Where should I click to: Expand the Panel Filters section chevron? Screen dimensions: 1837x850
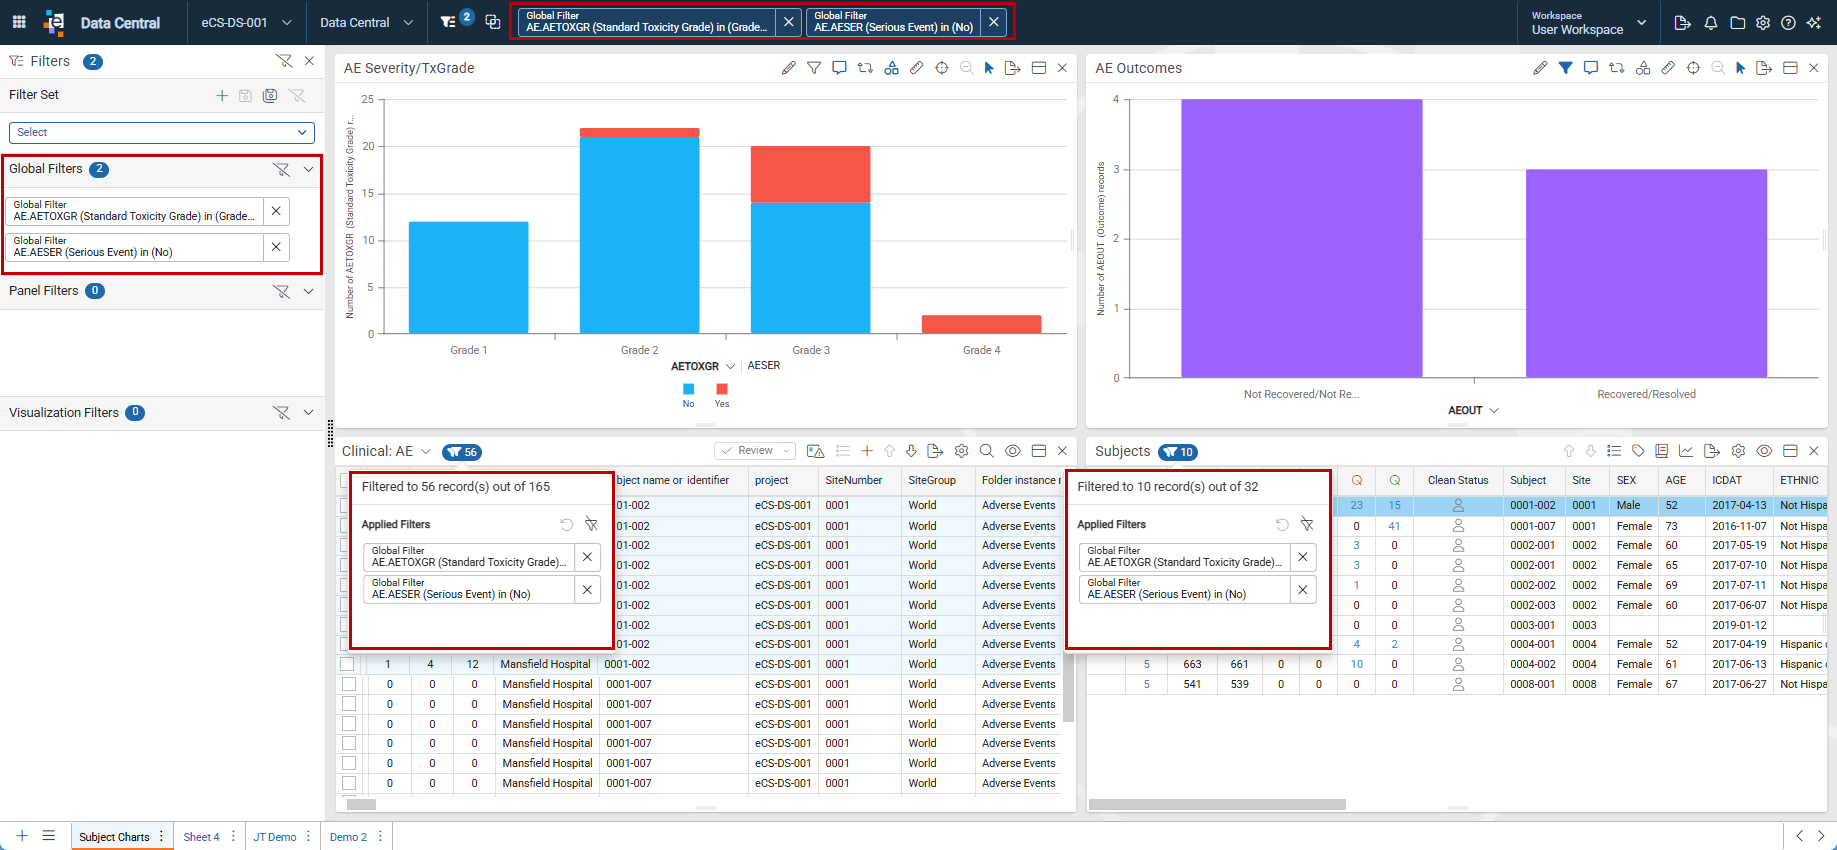click(x=308, y=291)
